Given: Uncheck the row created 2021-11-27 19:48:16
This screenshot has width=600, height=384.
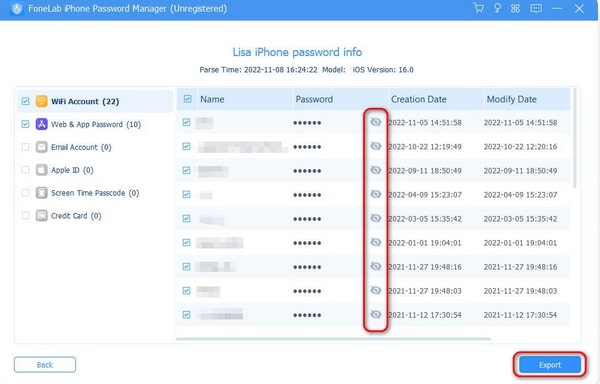Looking at the screenshot, I should (x=186, y=267).
